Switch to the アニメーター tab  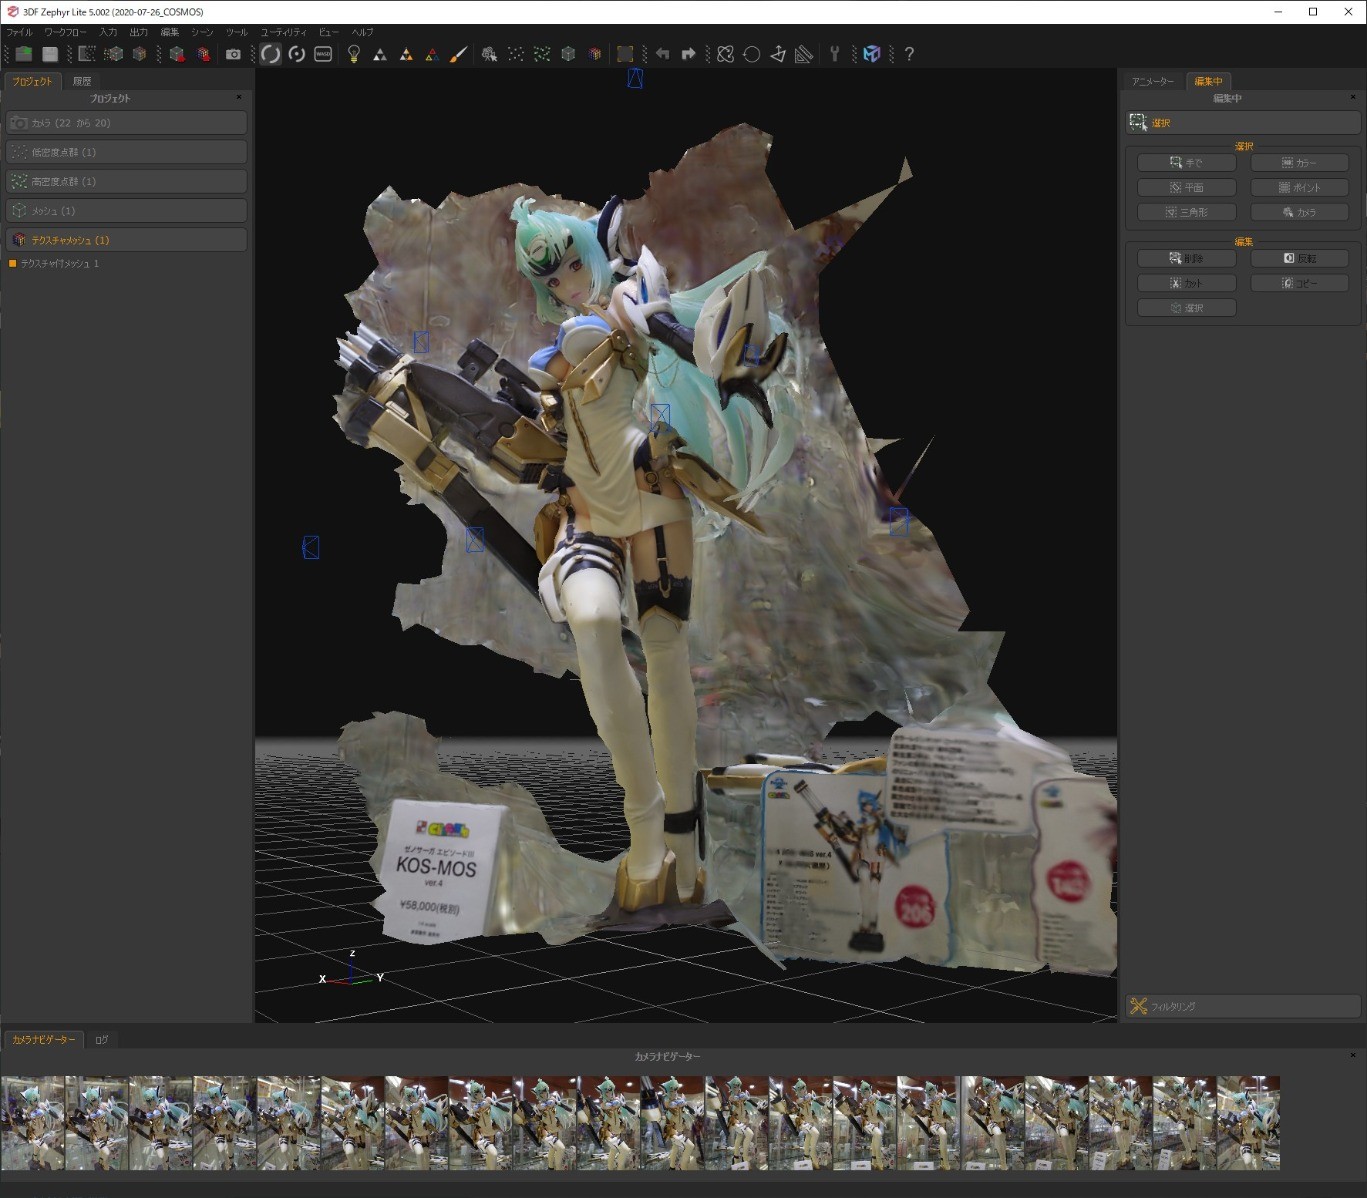coord(1153,81)
